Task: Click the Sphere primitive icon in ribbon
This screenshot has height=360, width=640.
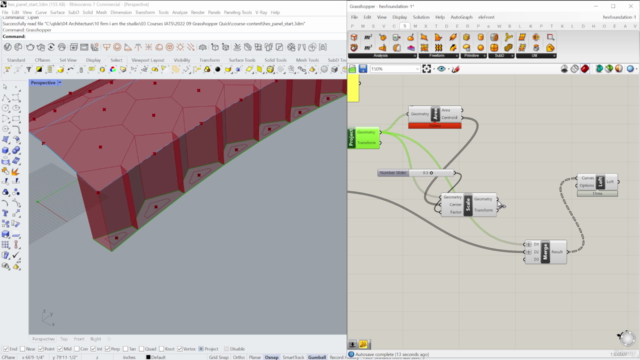Action: pyautogui.click(x=481, y=48)
